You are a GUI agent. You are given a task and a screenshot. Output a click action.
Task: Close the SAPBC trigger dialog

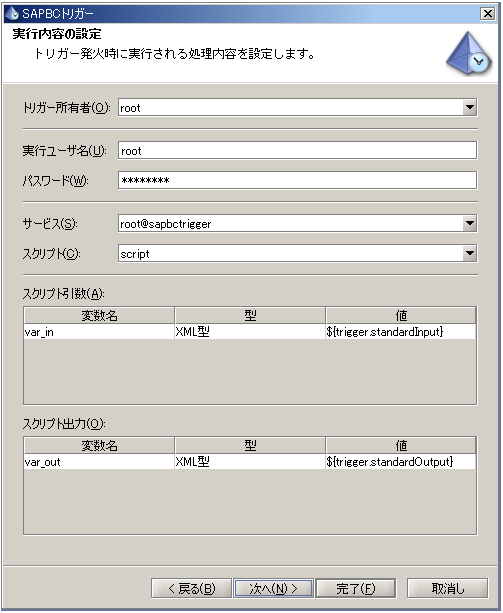point(487,14)
